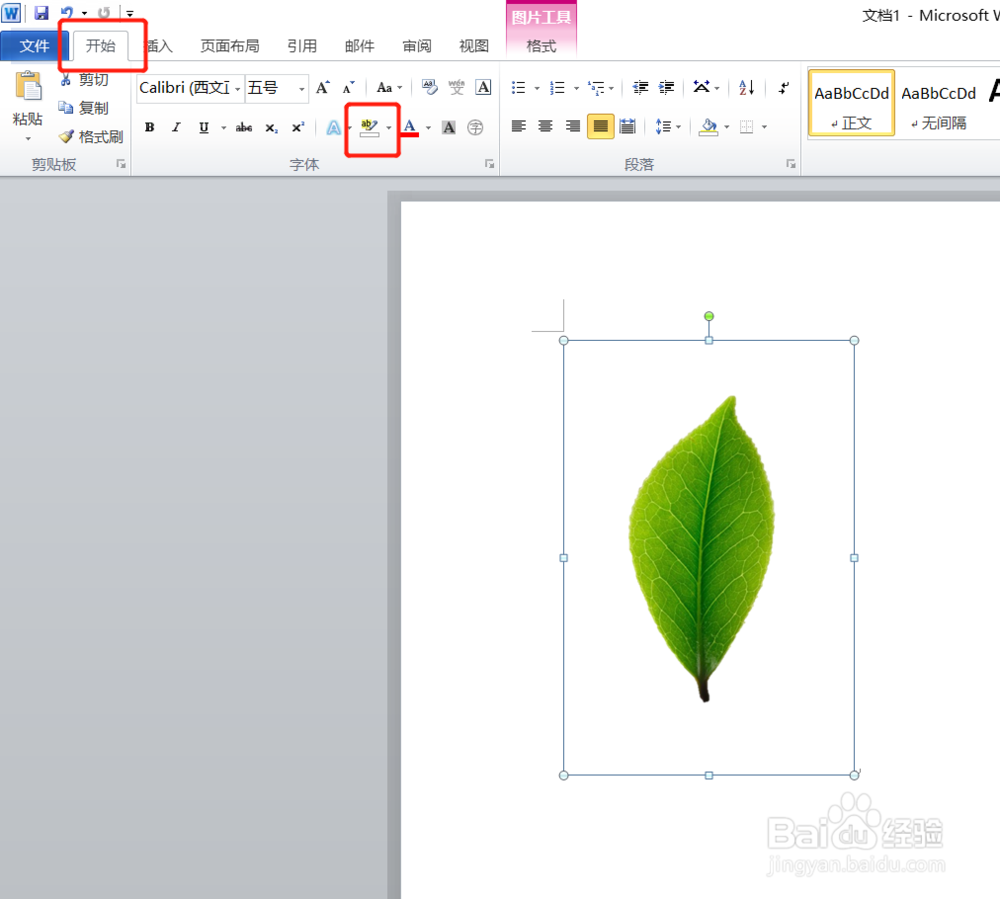Click the 格式刷 format painter button
This screenshot has height=899, width=1000.
91,136
